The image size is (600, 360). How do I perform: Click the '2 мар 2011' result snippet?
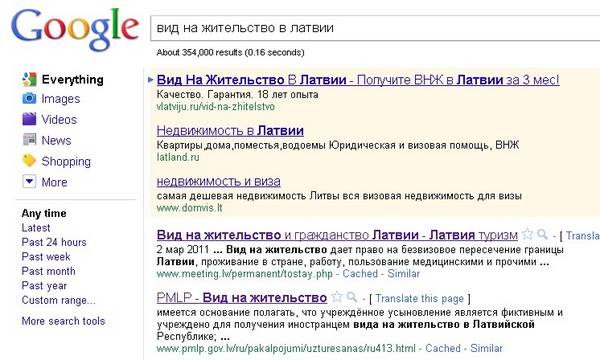coord(360,256)
